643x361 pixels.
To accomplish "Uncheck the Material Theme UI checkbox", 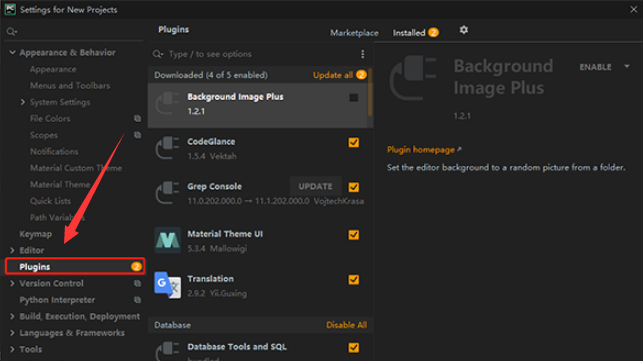I will (353, 235).
